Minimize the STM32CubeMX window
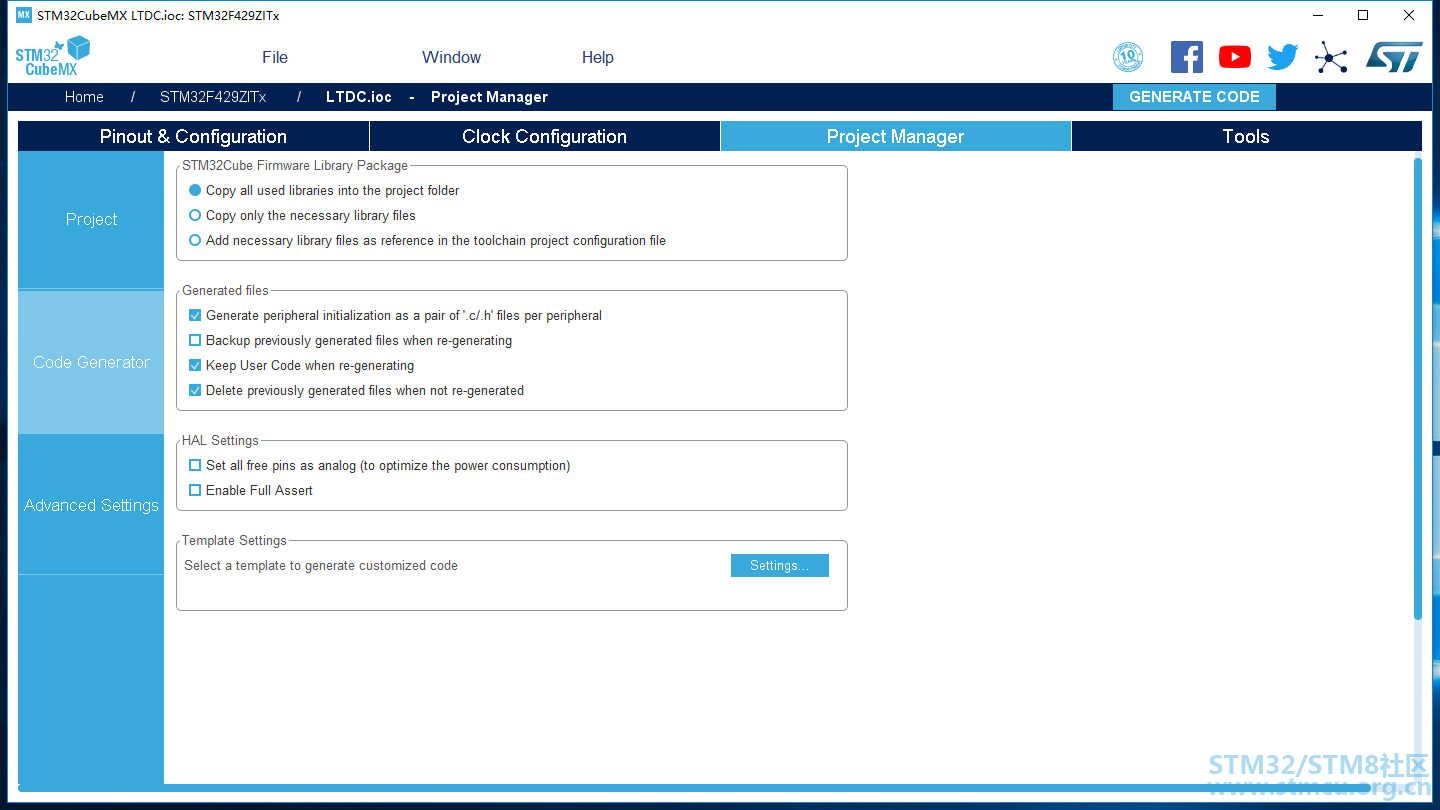Viewport: 1440px width, 810px height. 1317,15
